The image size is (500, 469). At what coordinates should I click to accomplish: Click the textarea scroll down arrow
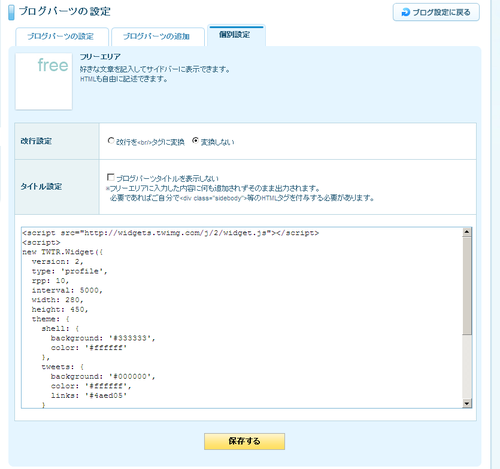pos(467,403)
